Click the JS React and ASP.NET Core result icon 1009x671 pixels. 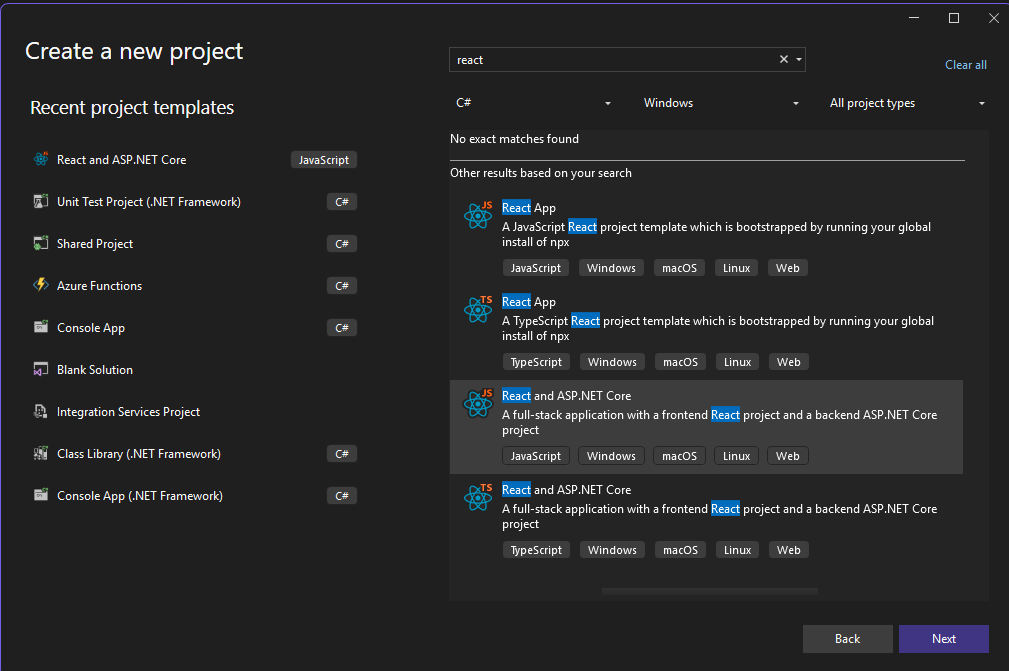(478, 403)
